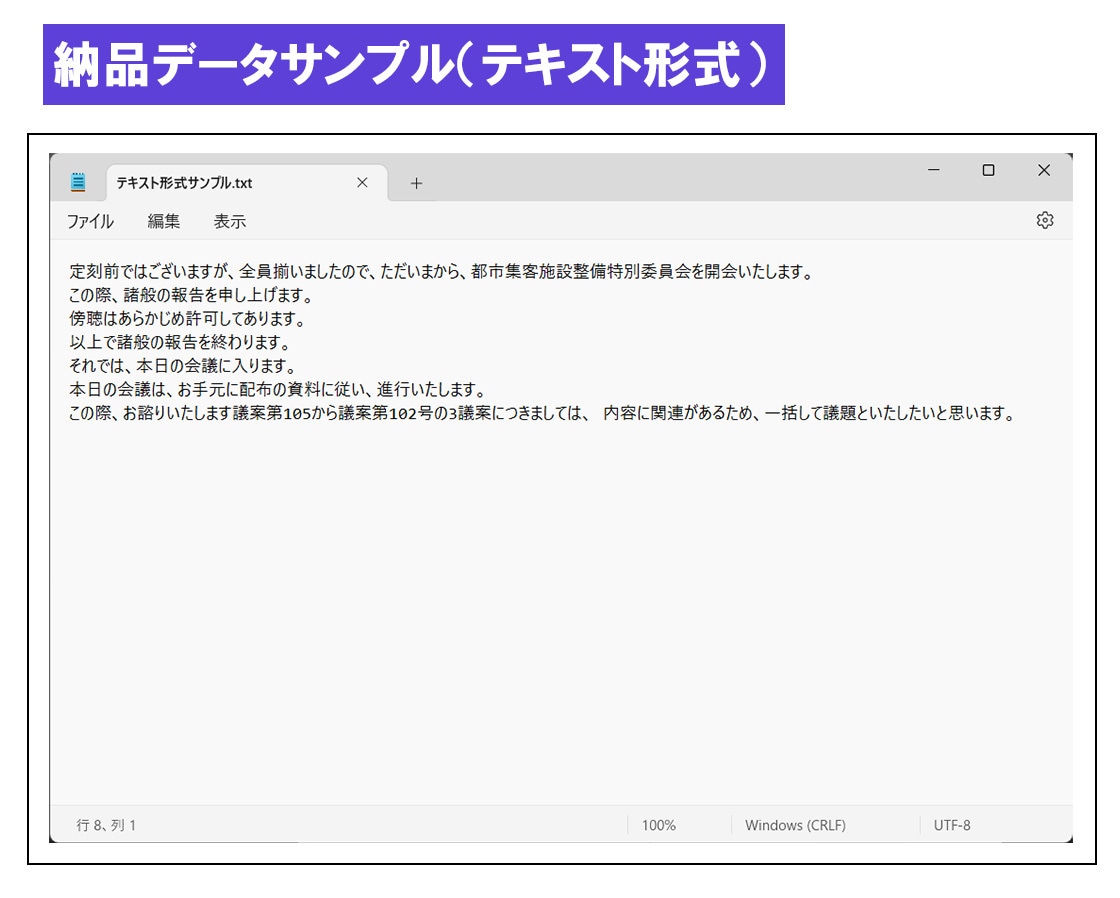Viewport: 1120px width, 898px height.
Task: Open the Notepad settings gear
Action: point(1044,220)
